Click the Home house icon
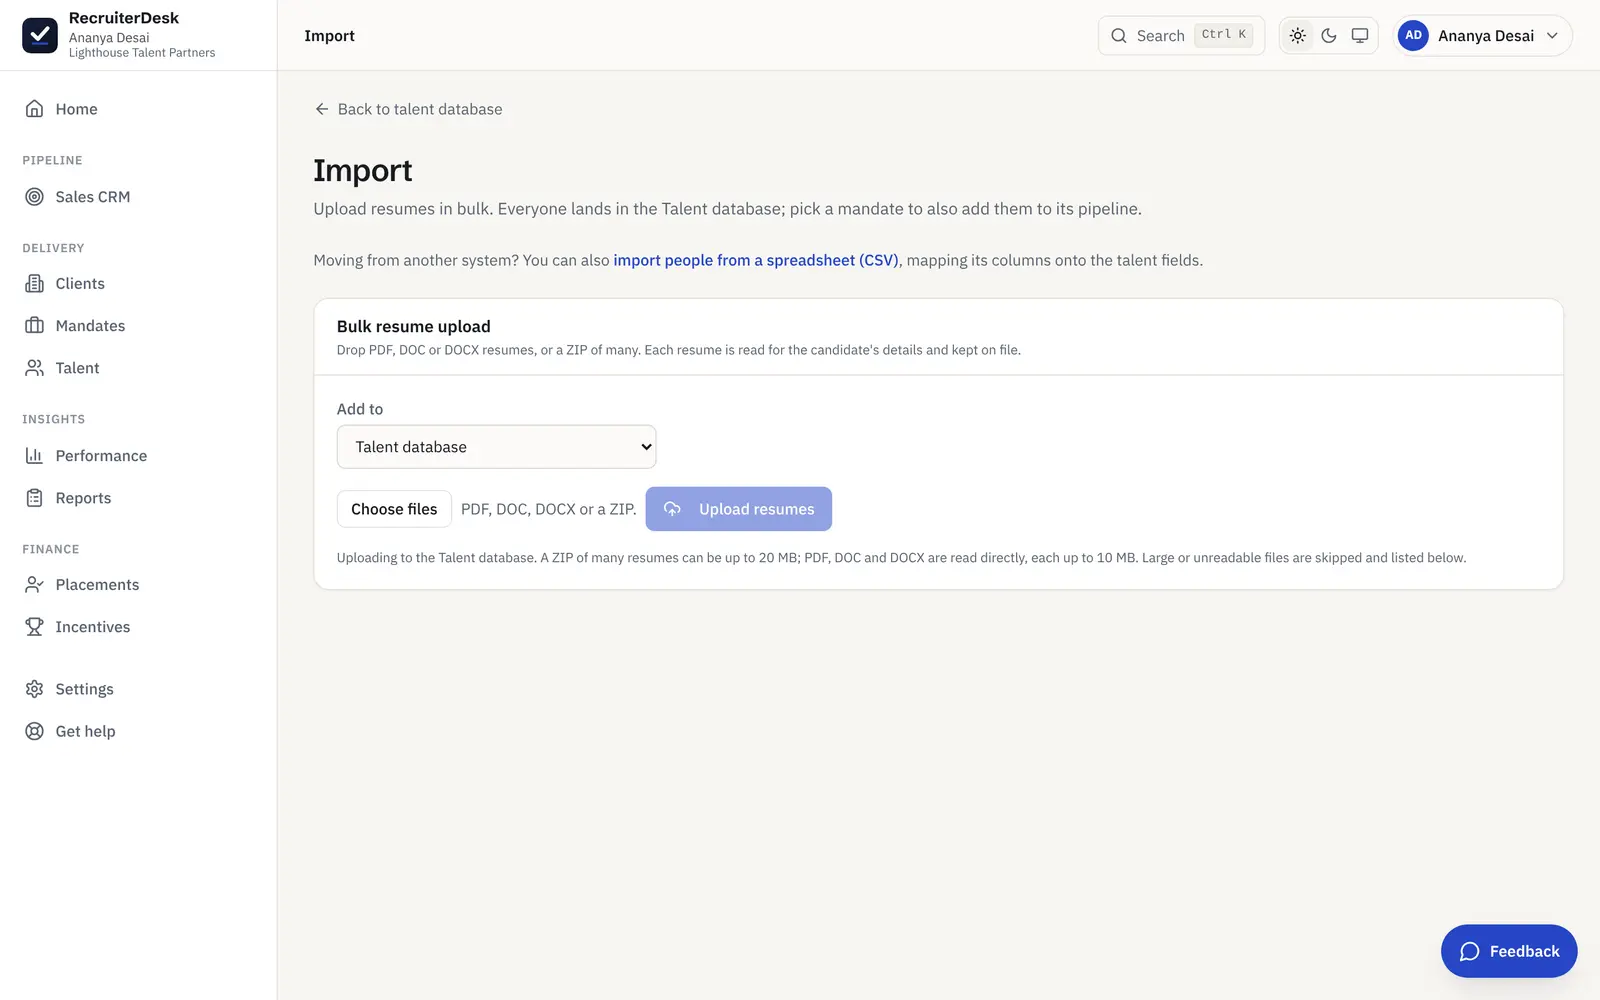 click(x=34, y=109)
